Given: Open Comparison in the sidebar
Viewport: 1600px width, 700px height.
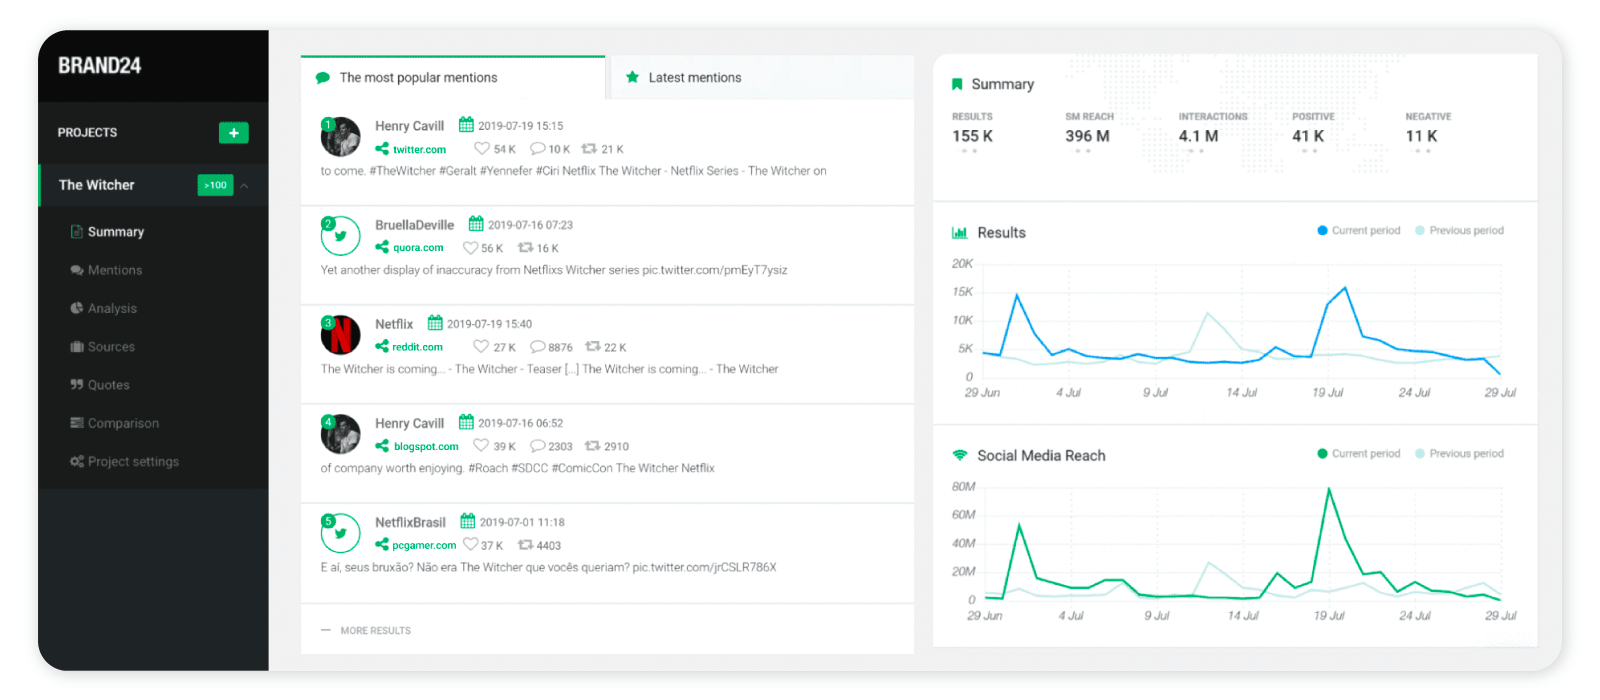Looking at the screenshot, I should coord(123,424).
